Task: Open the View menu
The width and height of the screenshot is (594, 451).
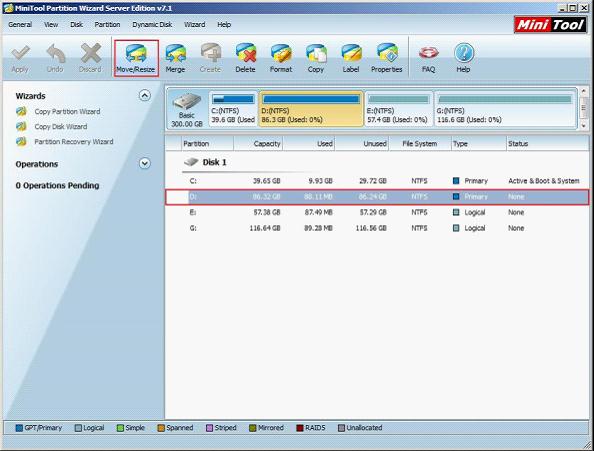Action: tap(51, 25)
